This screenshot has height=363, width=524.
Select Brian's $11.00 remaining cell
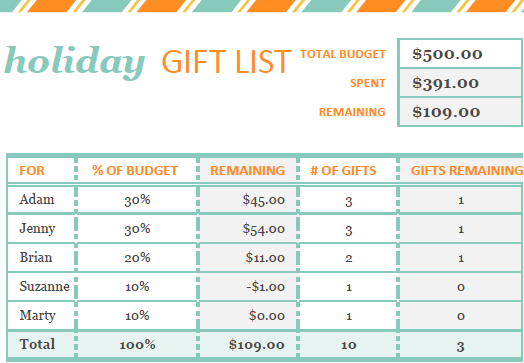point(248,258)
